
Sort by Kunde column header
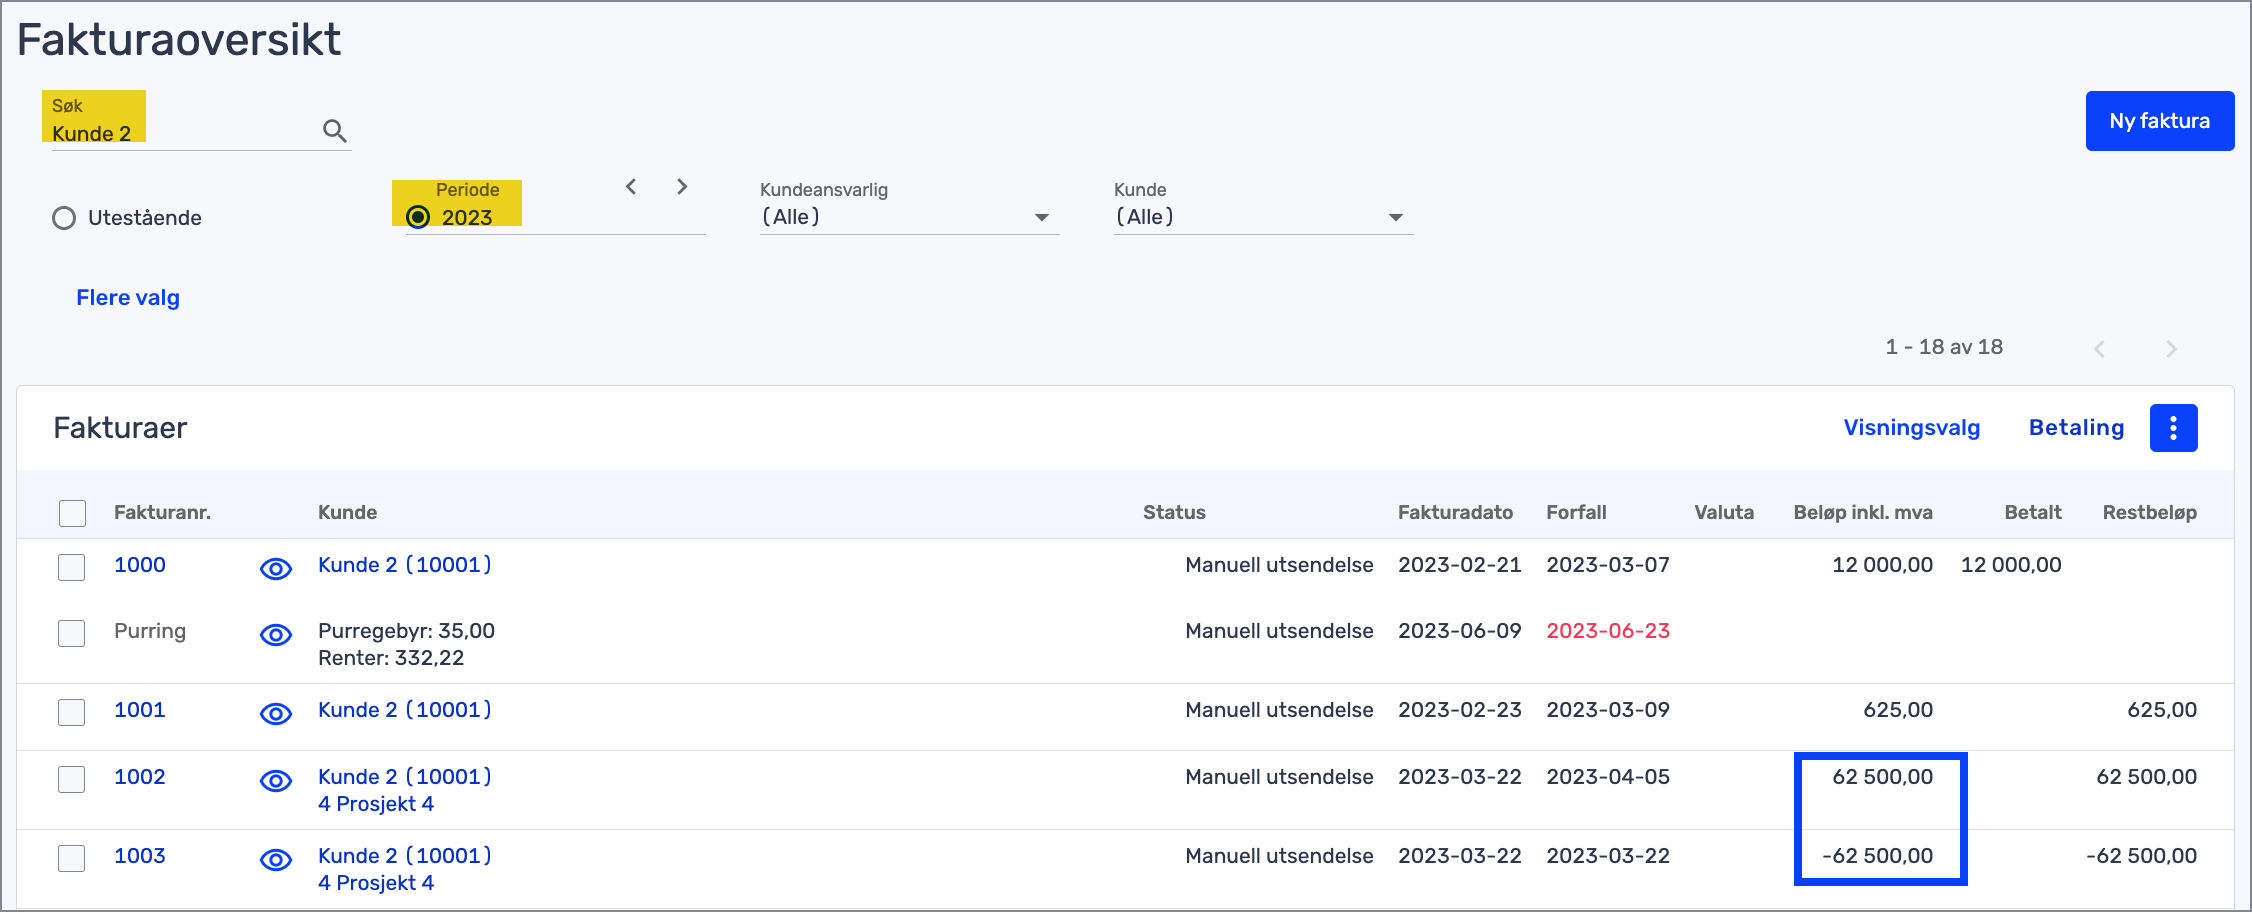point(347,512)
